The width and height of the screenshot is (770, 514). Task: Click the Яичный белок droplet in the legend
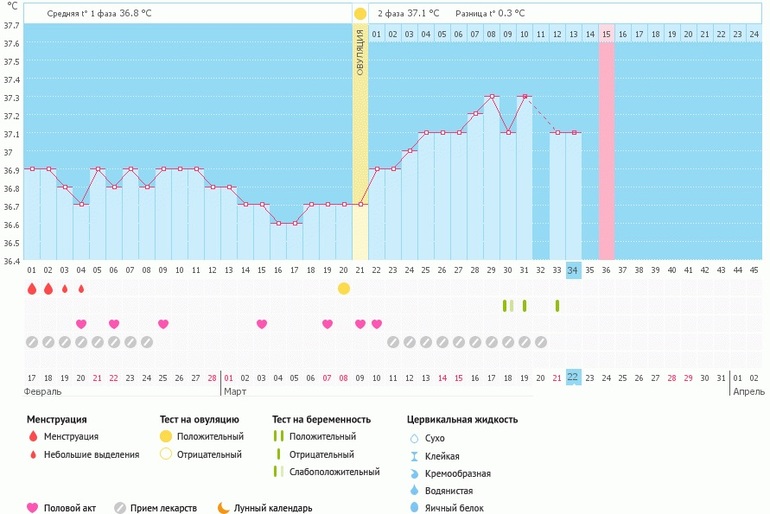[415, 508]
